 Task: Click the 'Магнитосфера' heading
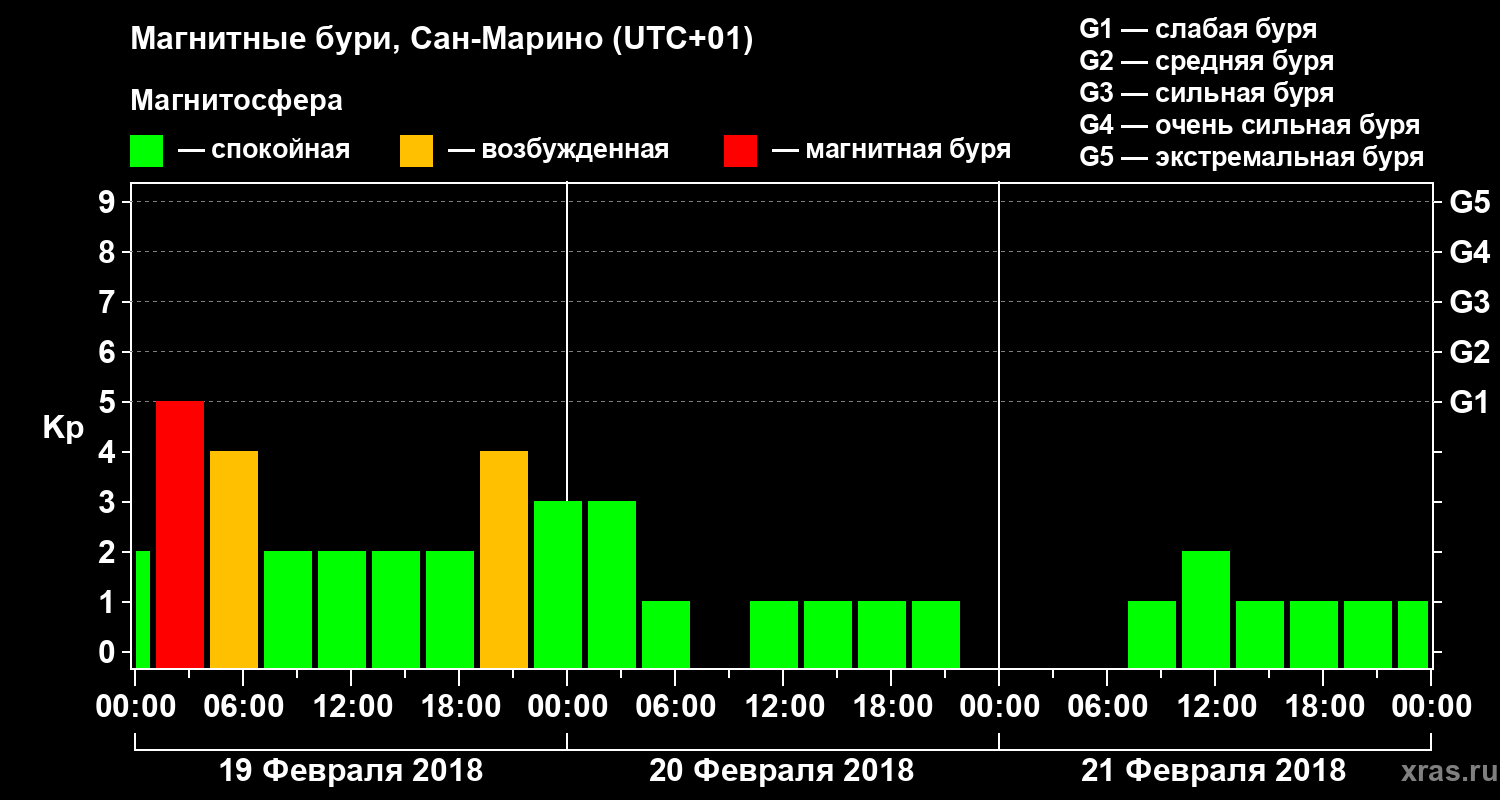[x=237, y=101]
